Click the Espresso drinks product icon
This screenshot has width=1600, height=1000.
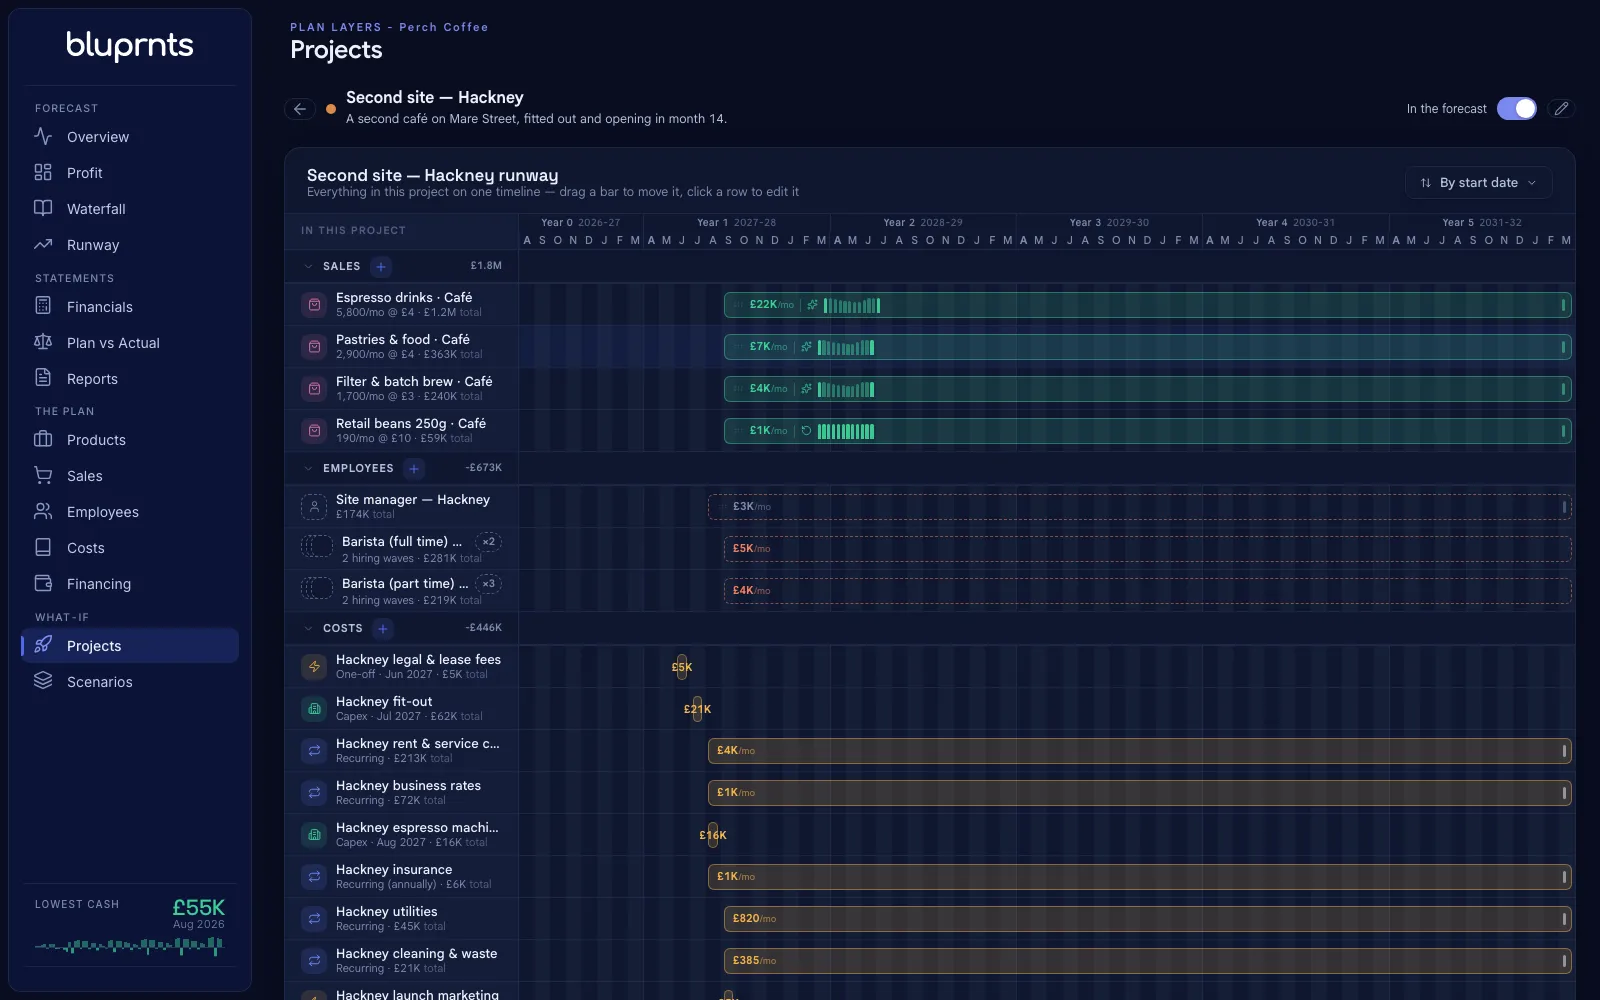314,305
